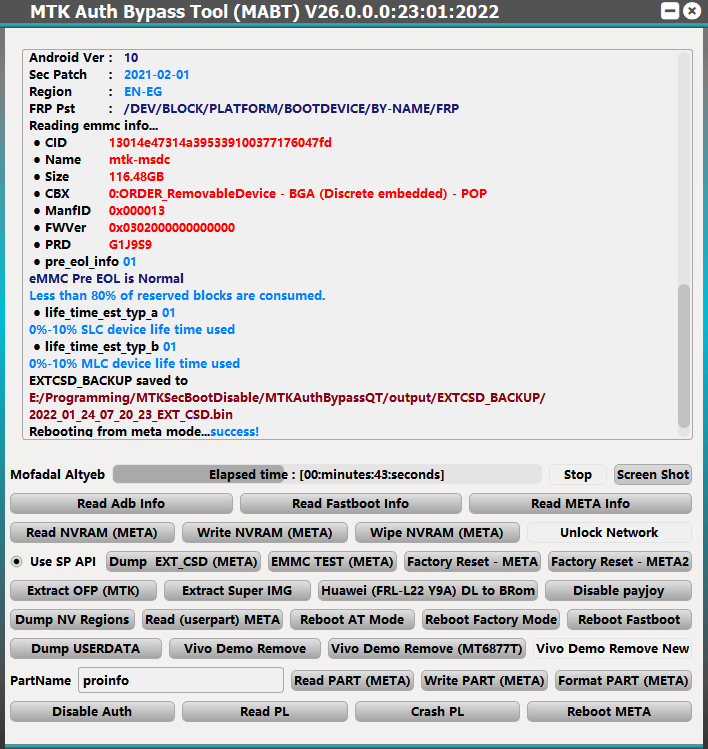The height and width of the screenshot is (749, 708).
Task: Click Read PART (META)
Action: pos(352,681)
